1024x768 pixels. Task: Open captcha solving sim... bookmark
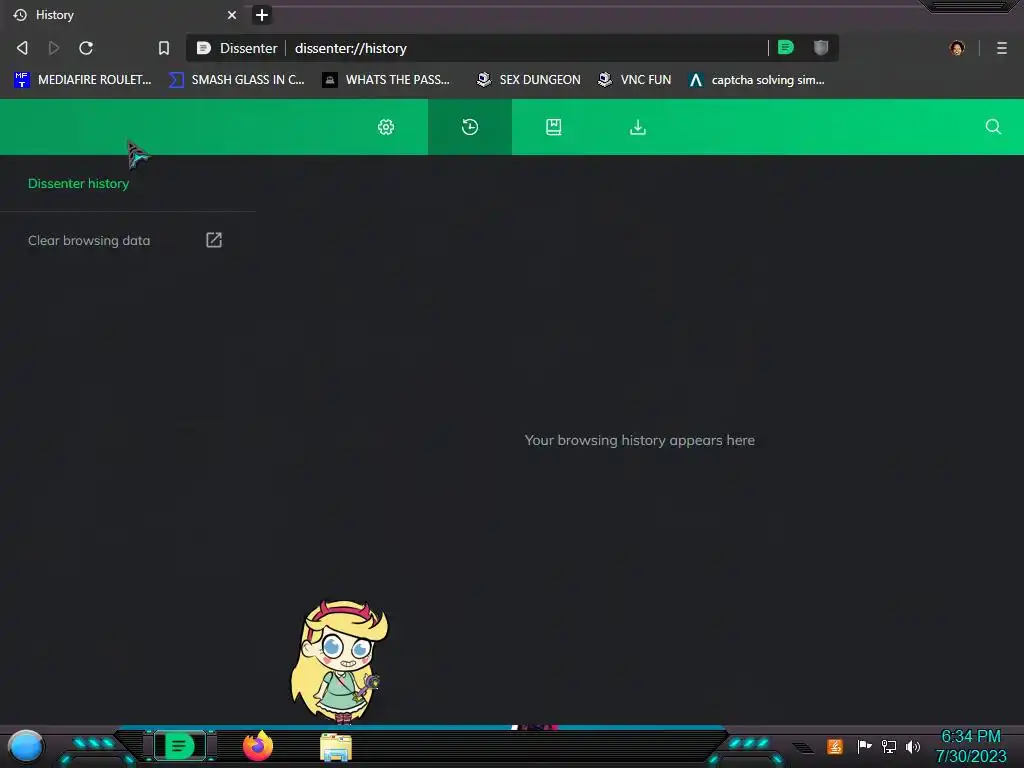tap(756, 80)
